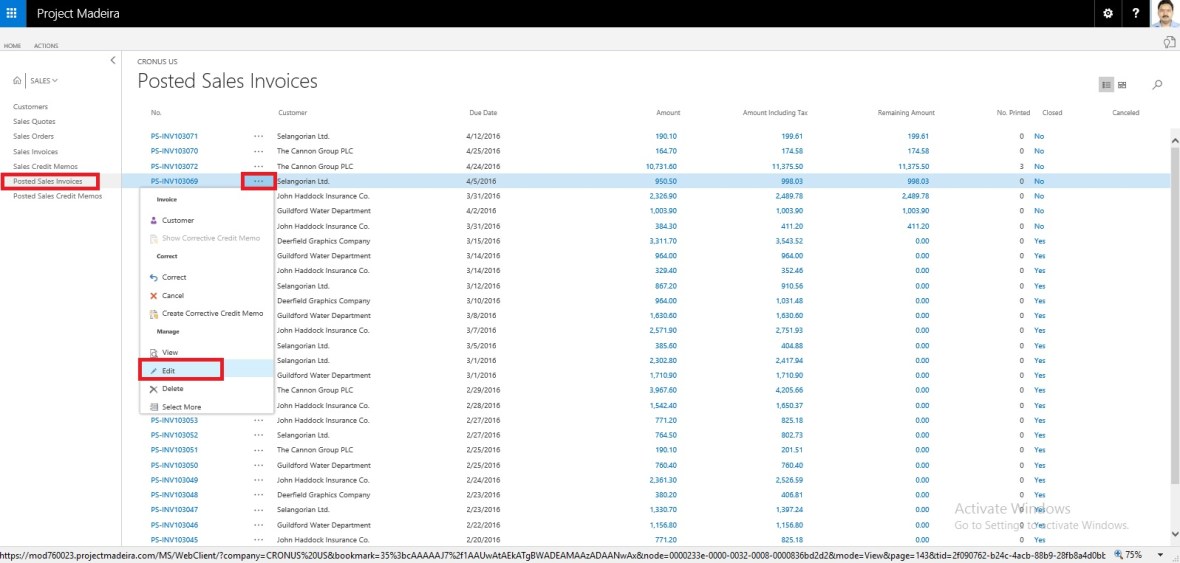
Task: Open ellipsis menu for PS-INV103049
Action: tap(259, 480)
